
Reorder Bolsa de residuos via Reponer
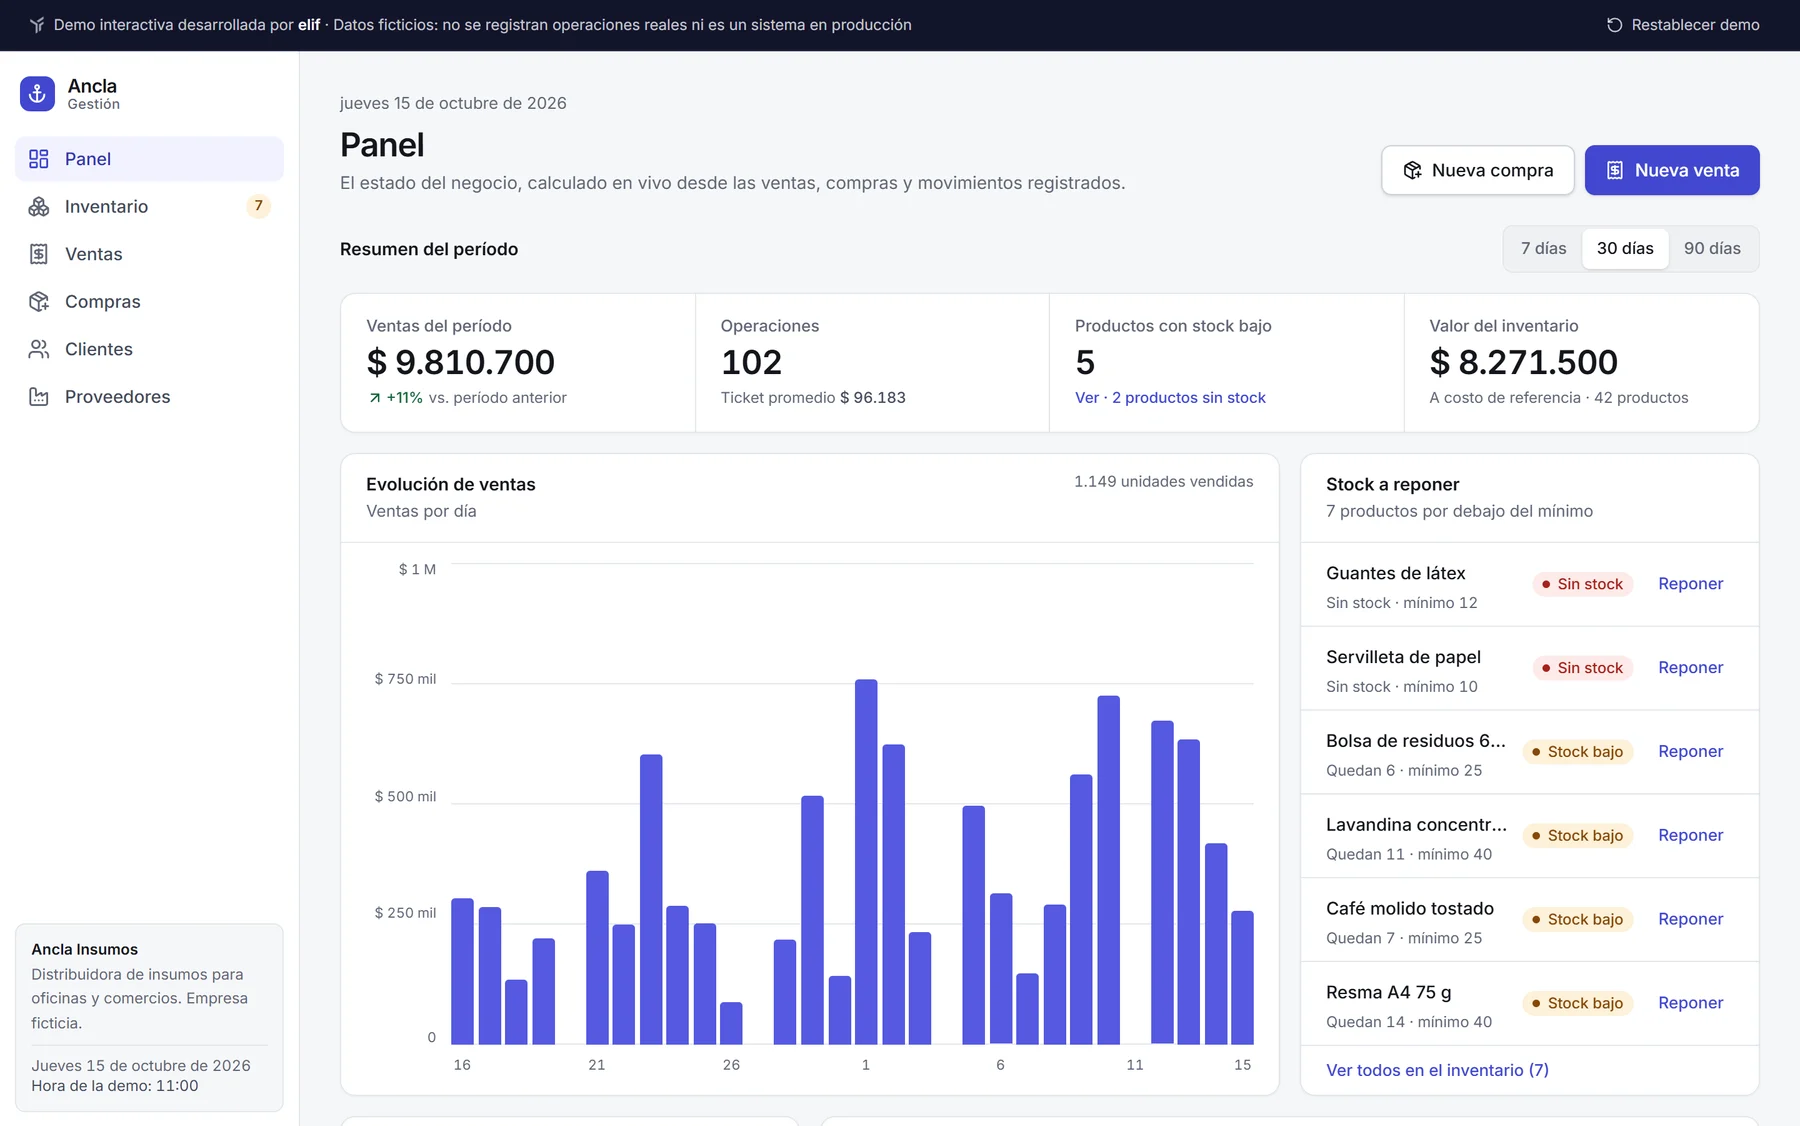coord(1690,752)
